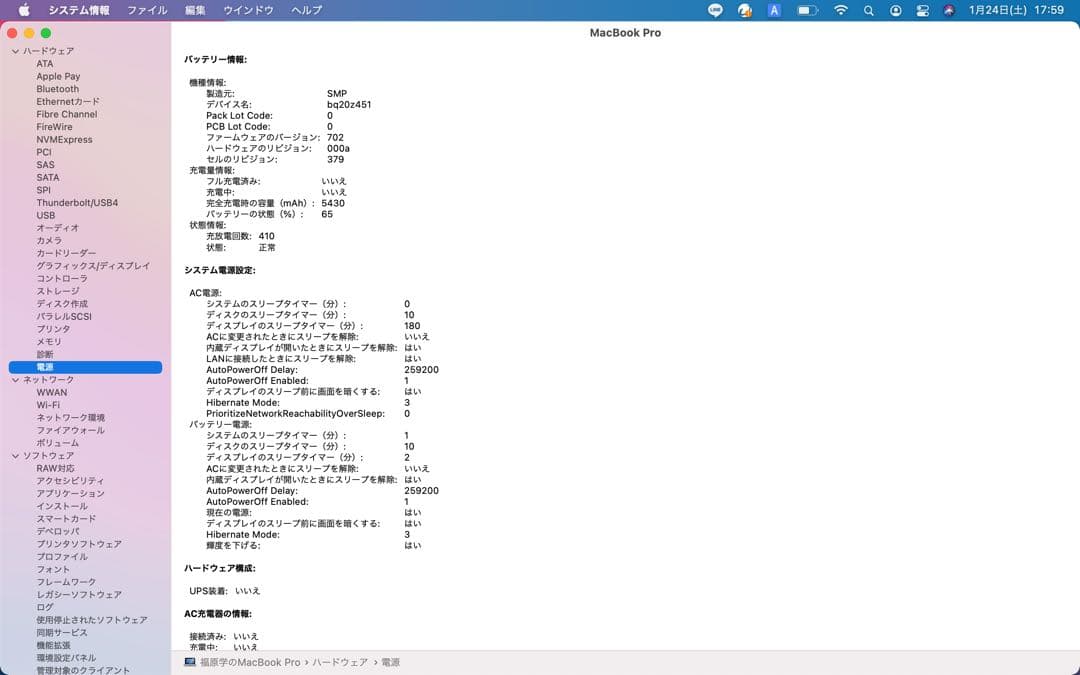
Task: Open Spotlight search from the menu bar
Action: click(x=867, y=10)
